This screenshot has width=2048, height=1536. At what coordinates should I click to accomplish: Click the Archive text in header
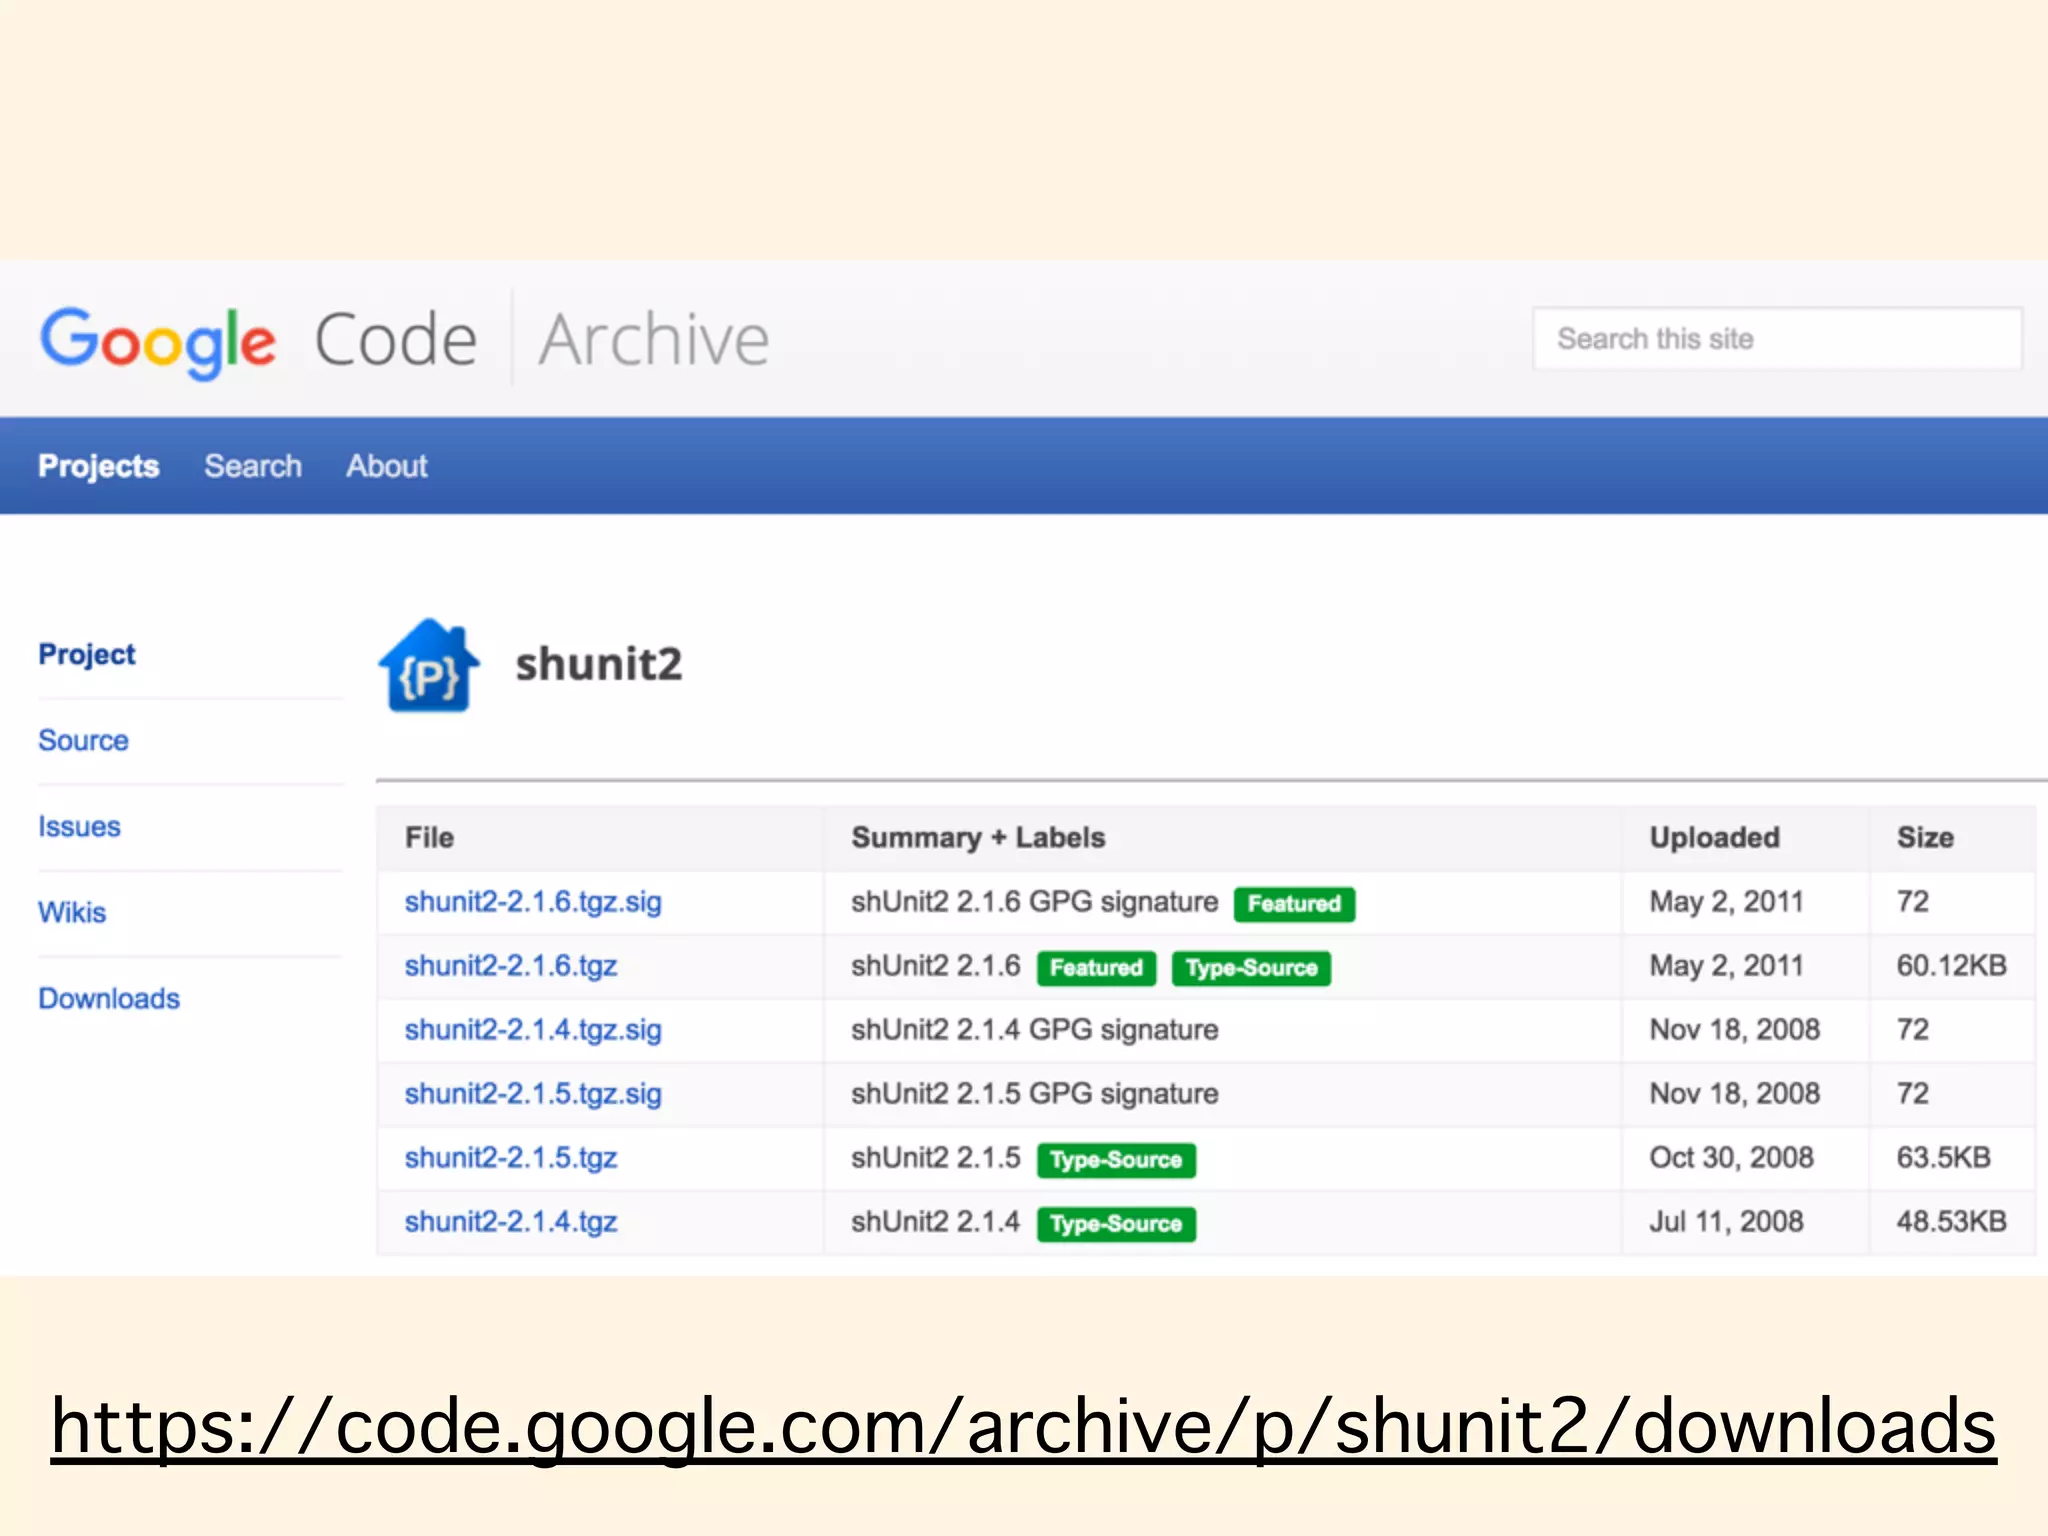(654, 340)
